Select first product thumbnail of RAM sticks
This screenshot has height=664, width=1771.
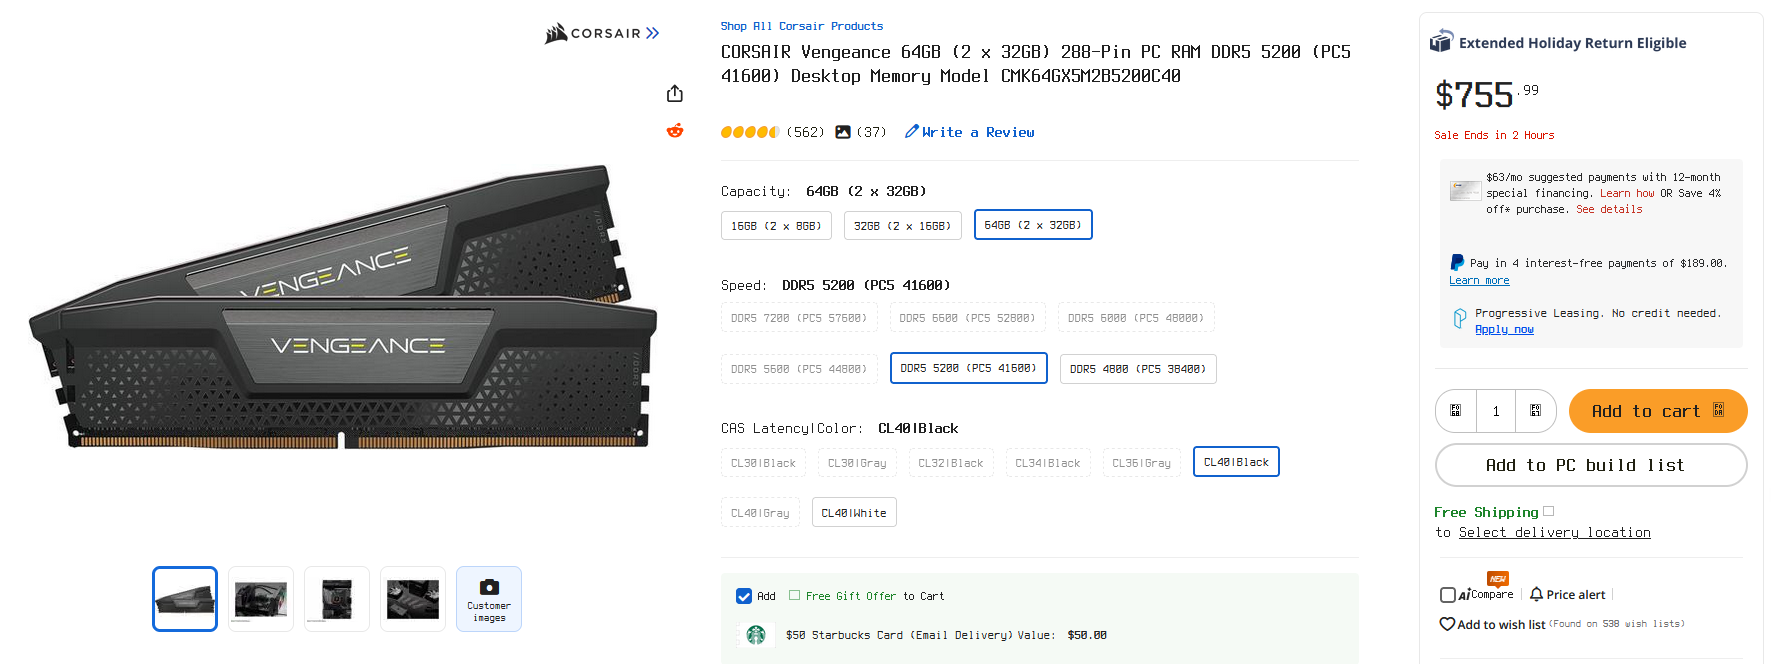click(185, 599)
